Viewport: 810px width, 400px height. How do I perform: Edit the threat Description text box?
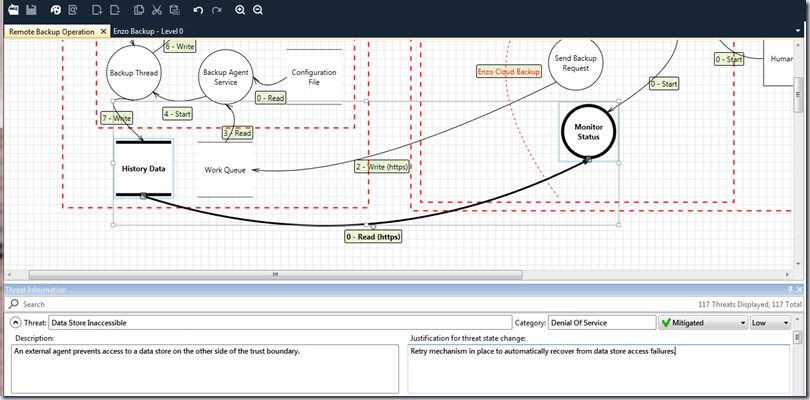[205, 369]
